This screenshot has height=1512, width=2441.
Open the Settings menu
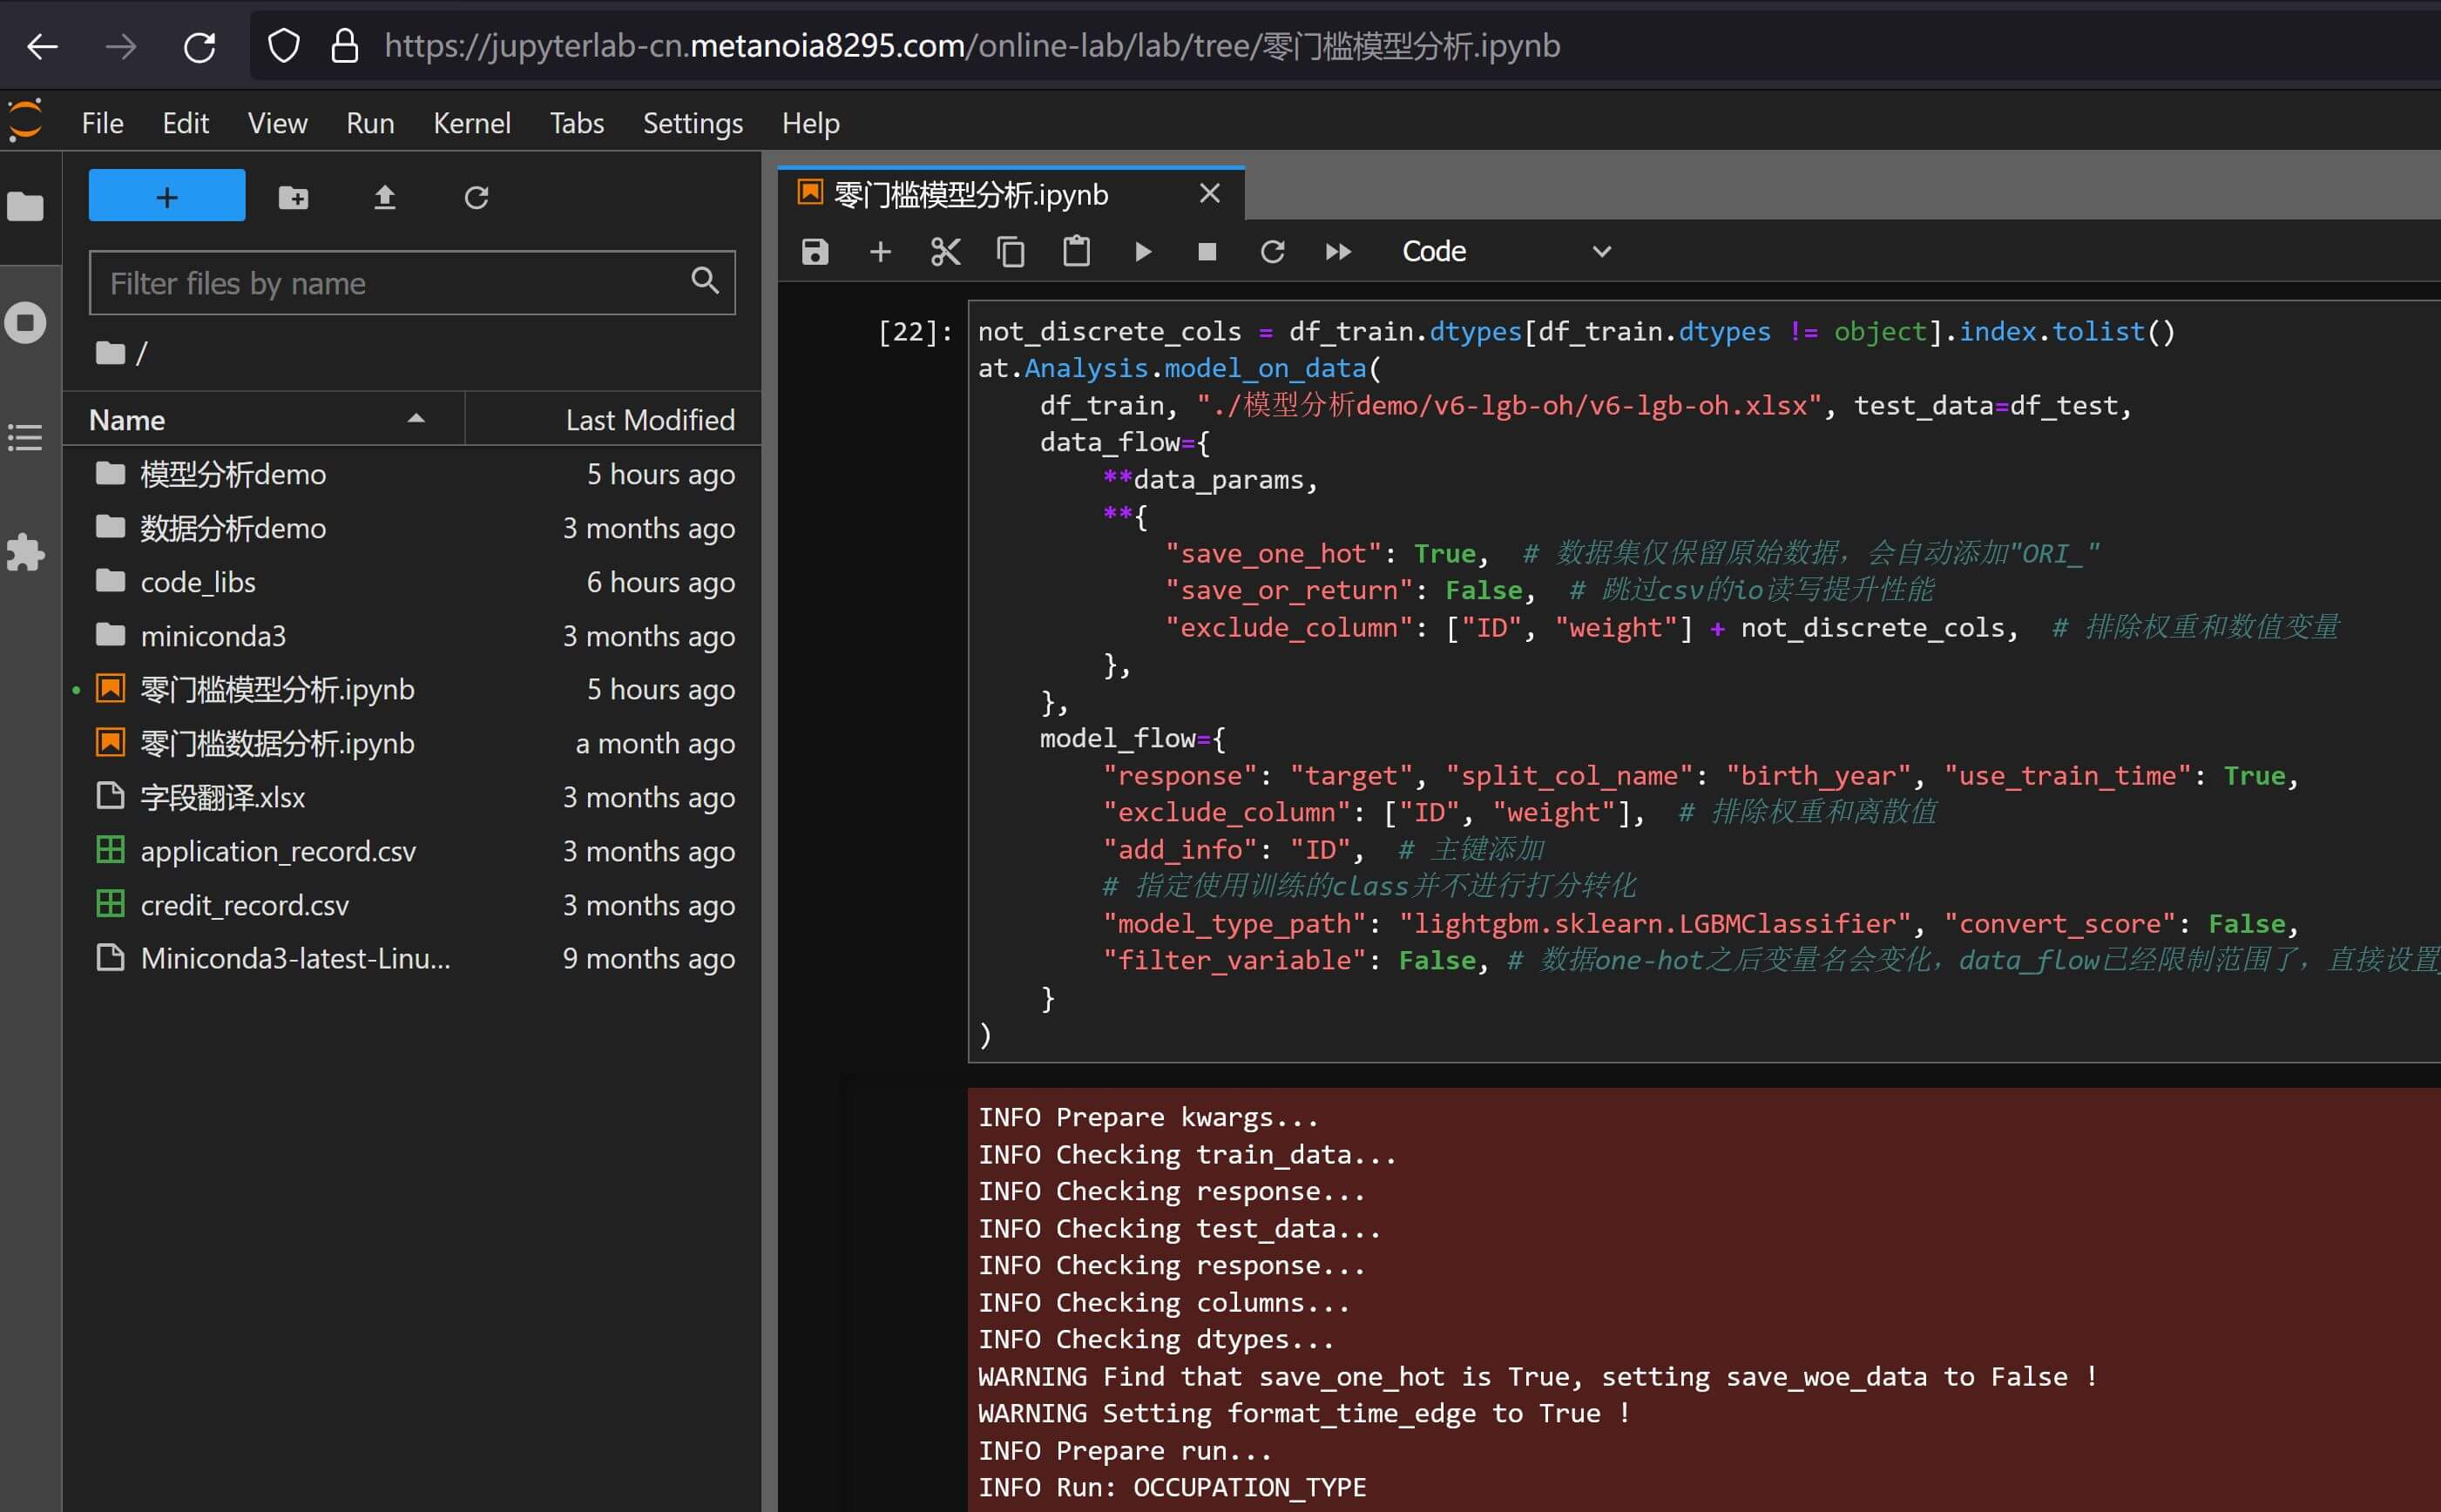tap(692, 123)
